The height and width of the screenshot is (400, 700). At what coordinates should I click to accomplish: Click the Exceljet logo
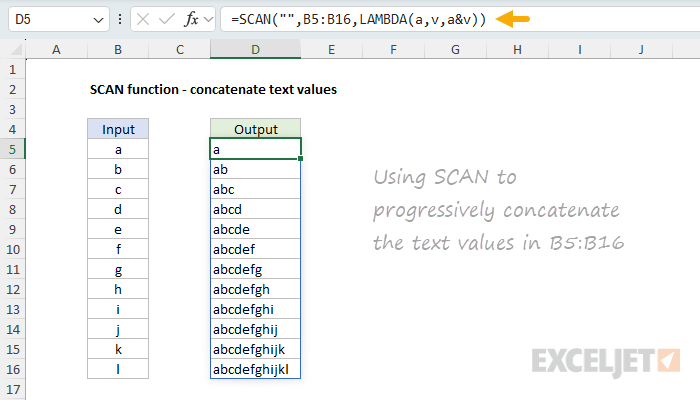pyautogui.click(x=607, y=359)
